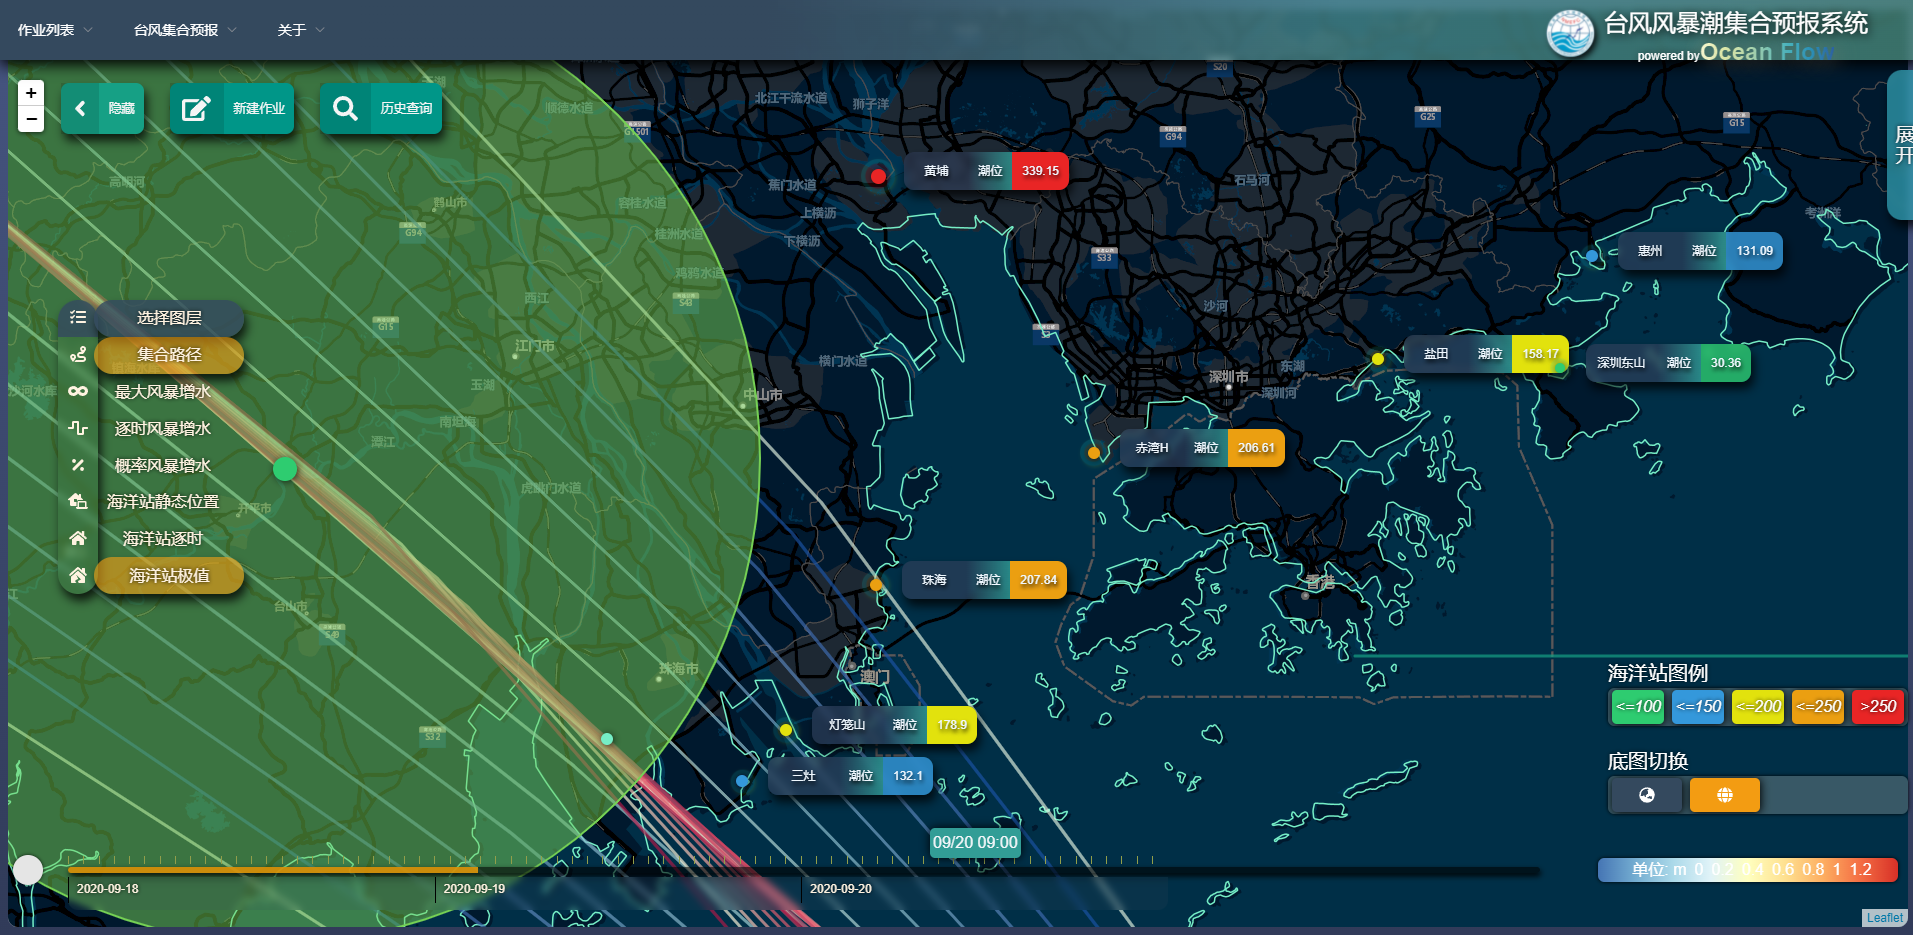Zoom in the map with plus button
The width and height of the screenshot is (1913, 935).
31,93
